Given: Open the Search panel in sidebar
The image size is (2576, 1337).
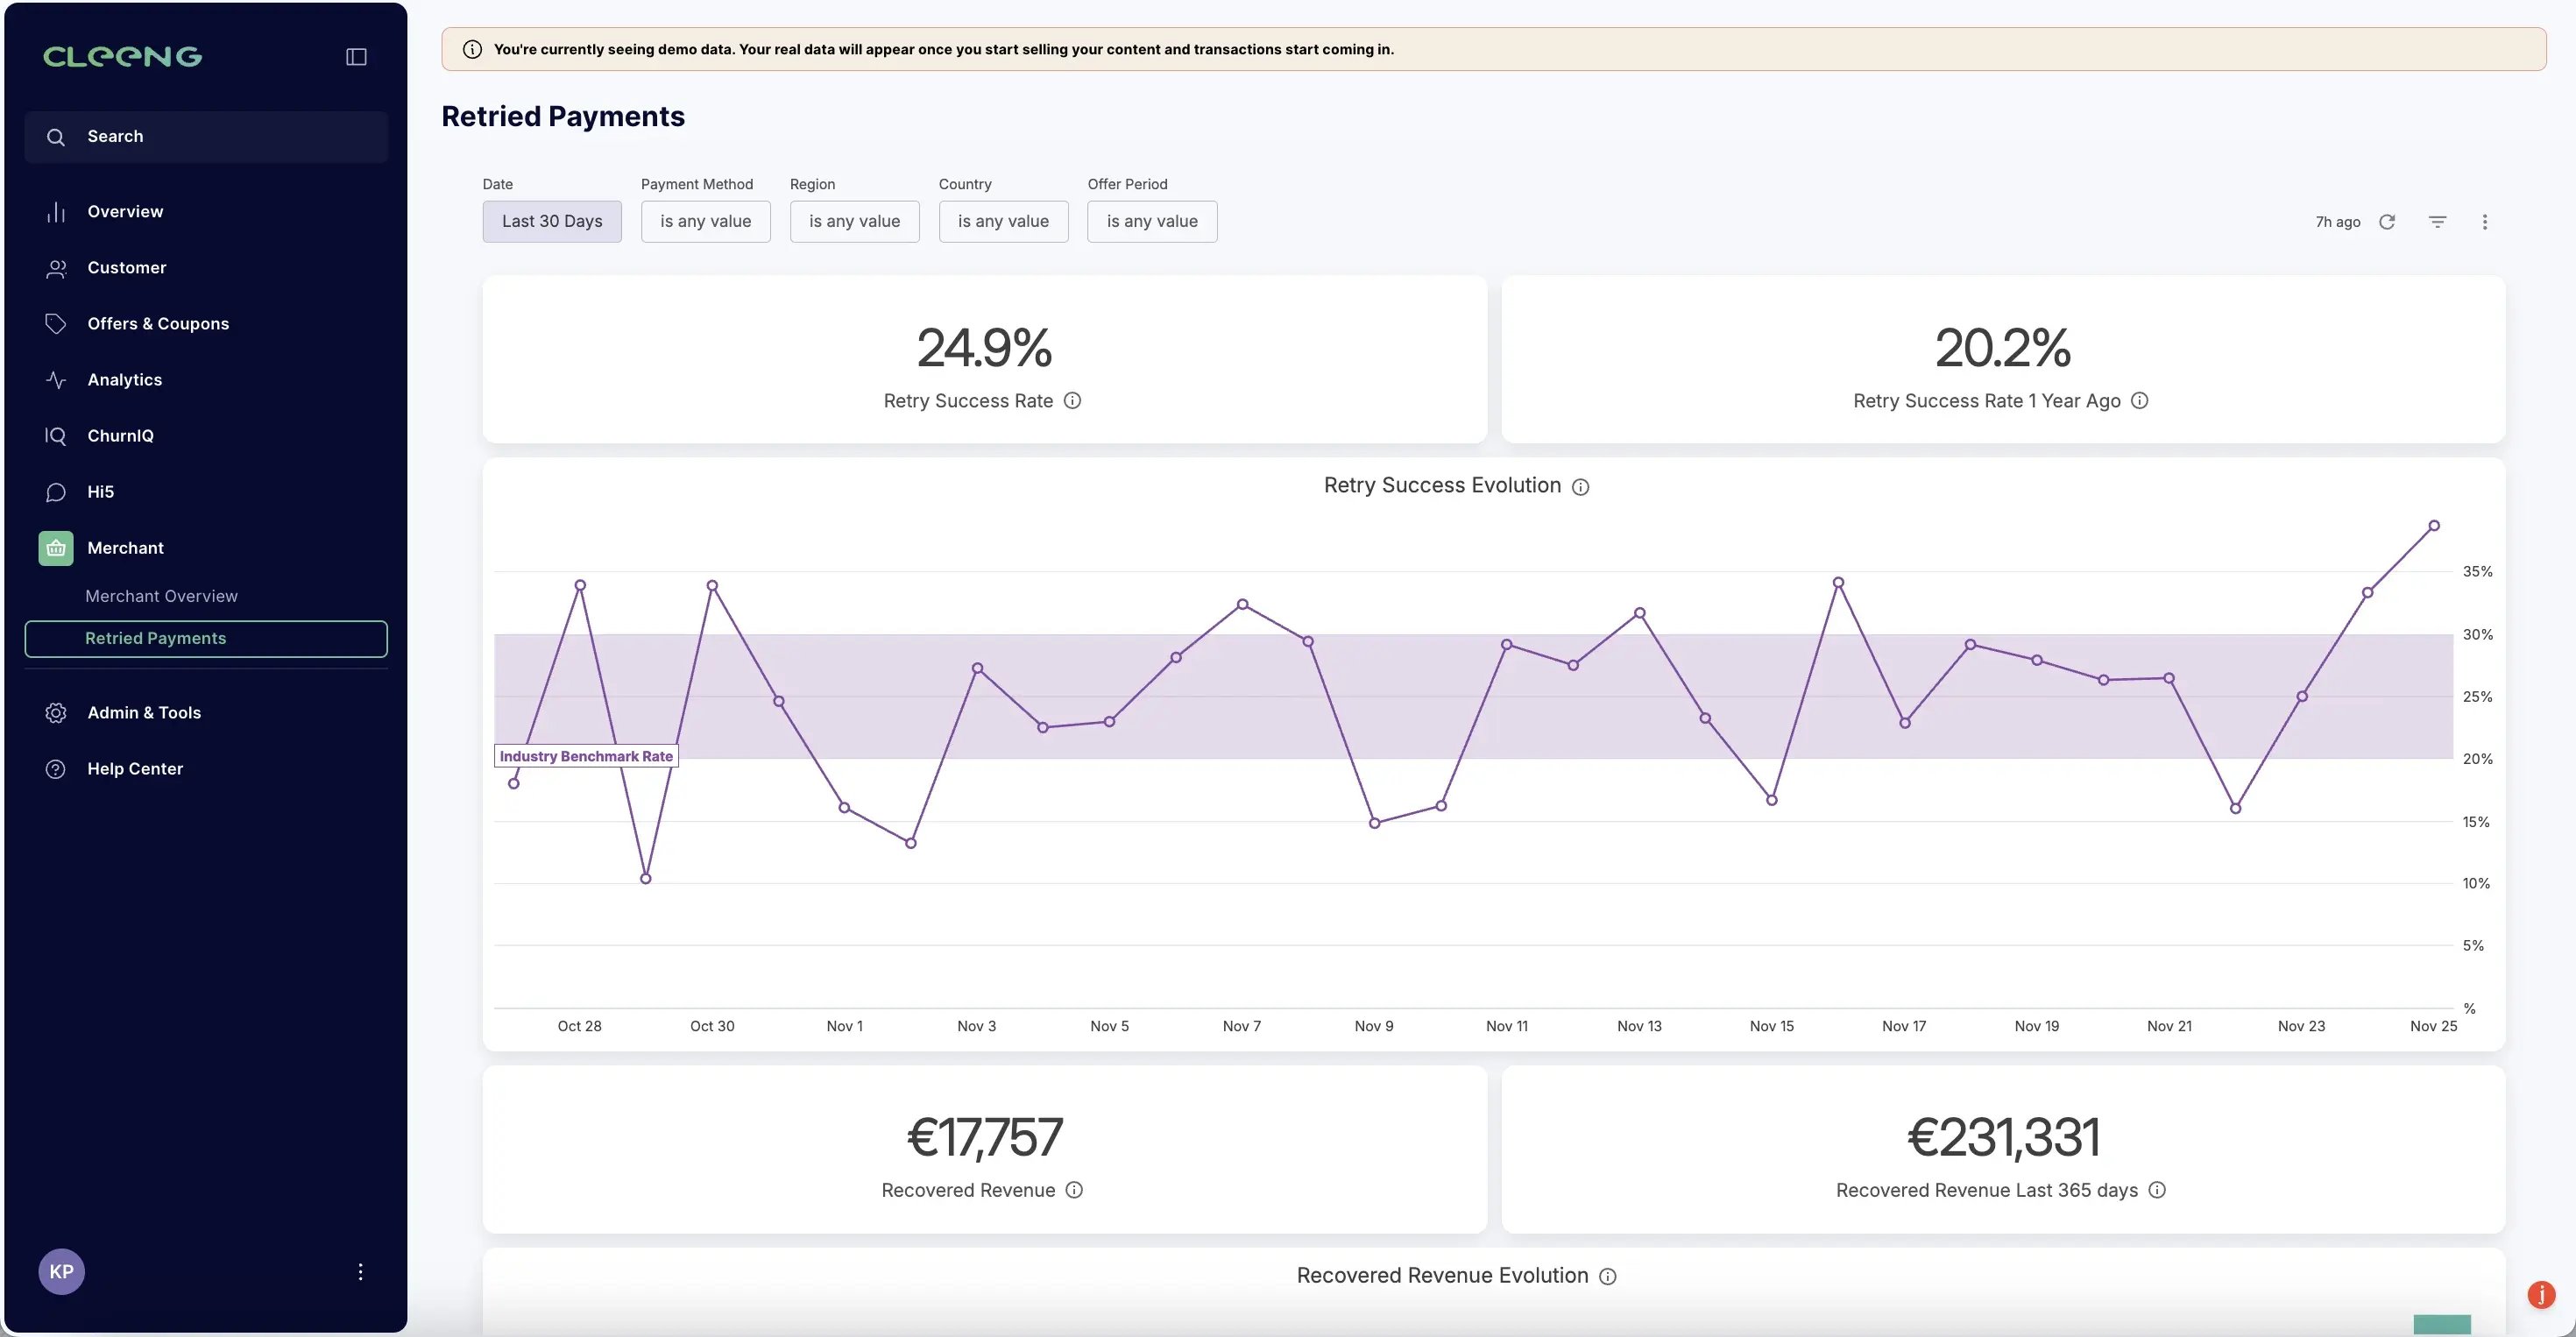Looking at the screenshot, I should [x=205, y=136].
